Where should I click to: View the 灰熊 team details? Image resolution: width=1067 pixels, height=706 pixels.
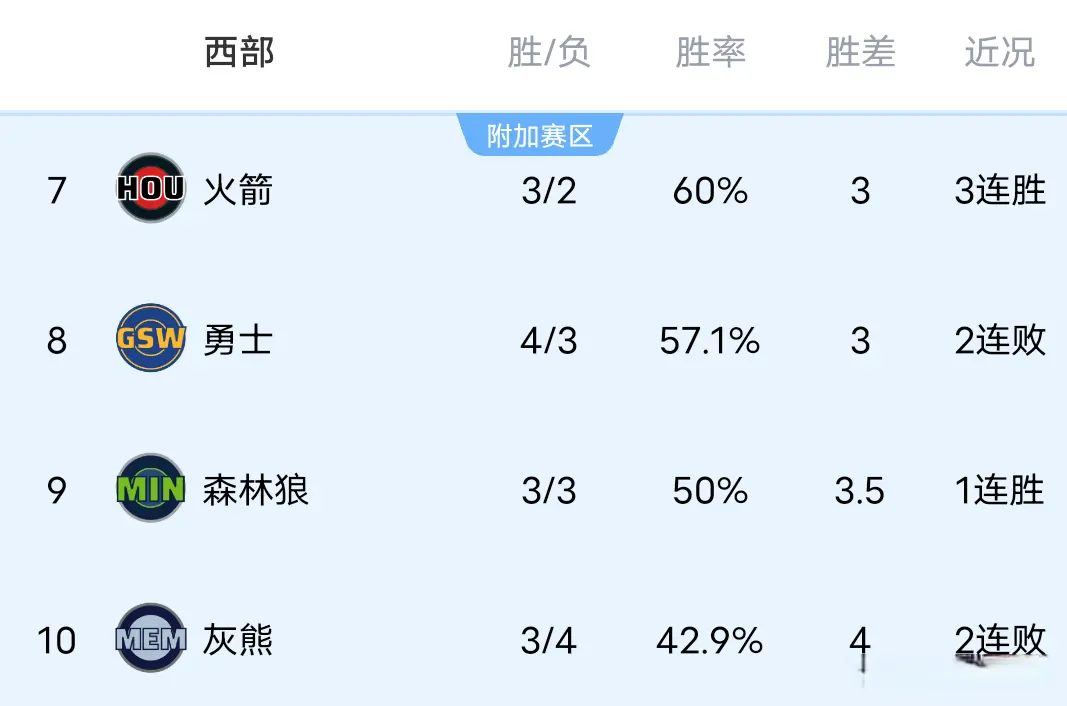click(x=238, y=641)
